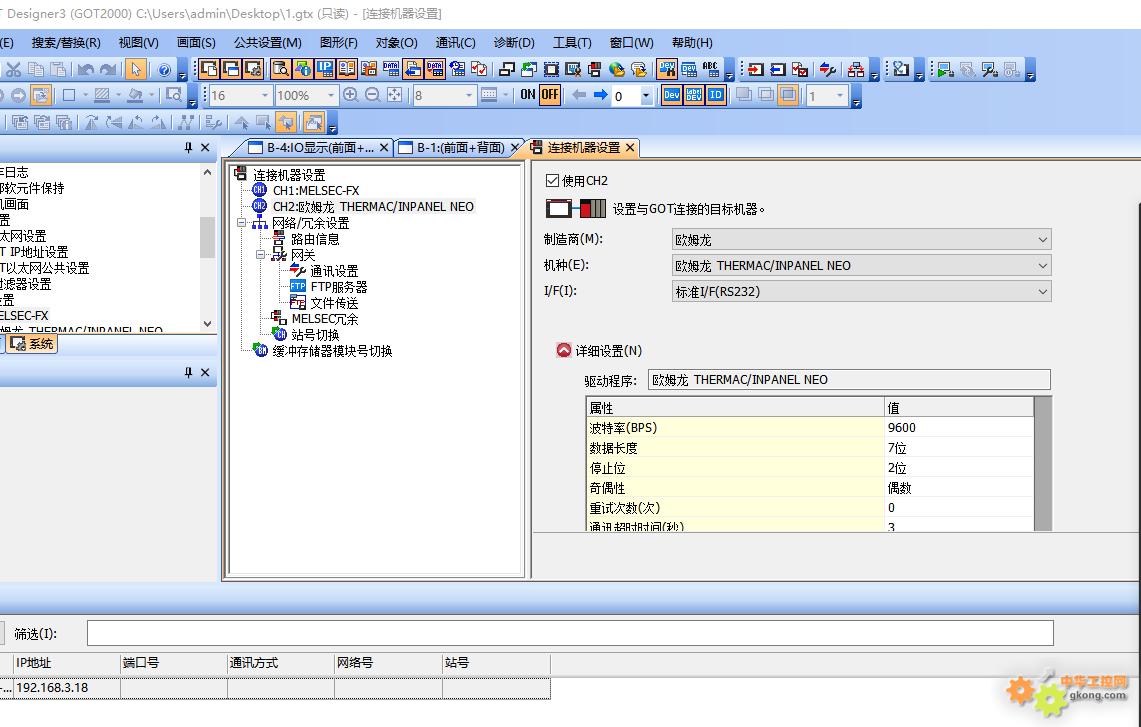Toggle the label DEV display button
This screenshot has height=727, width=1141.
(694, 95)
